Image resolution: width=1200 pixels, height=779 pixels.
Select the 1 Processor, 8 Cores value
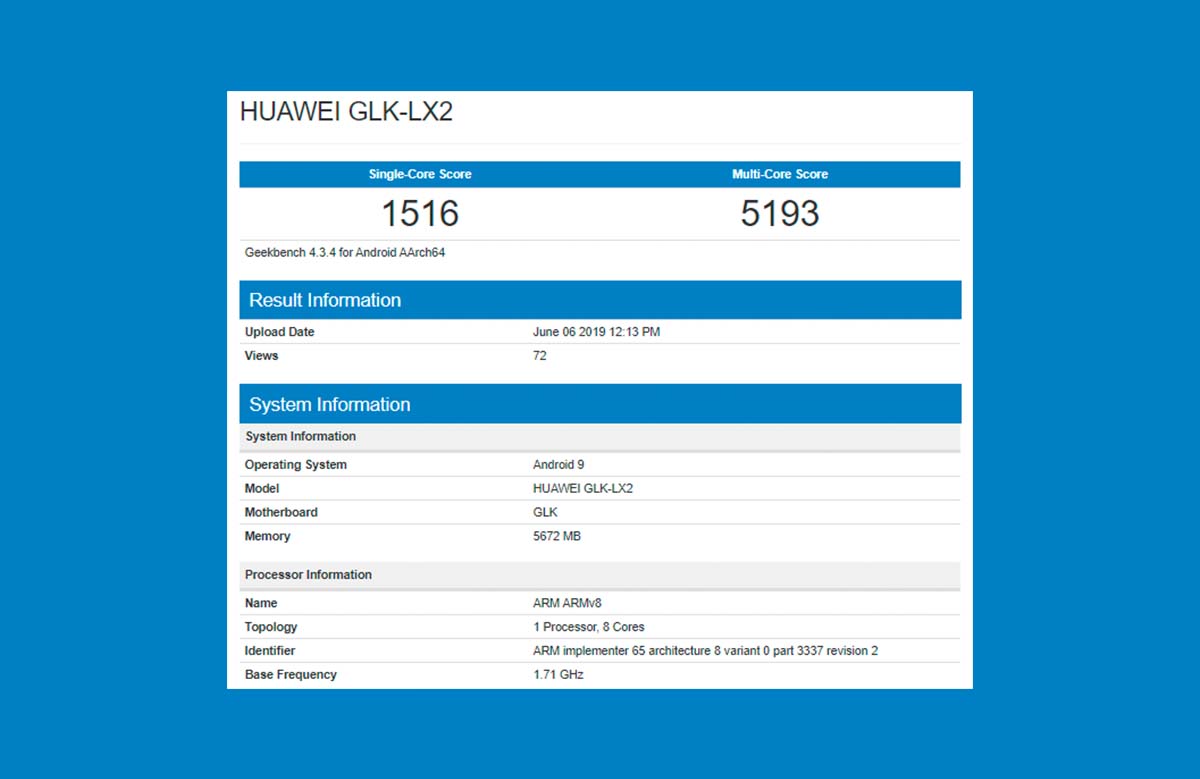pyautogui.click(x=589, y=628)
